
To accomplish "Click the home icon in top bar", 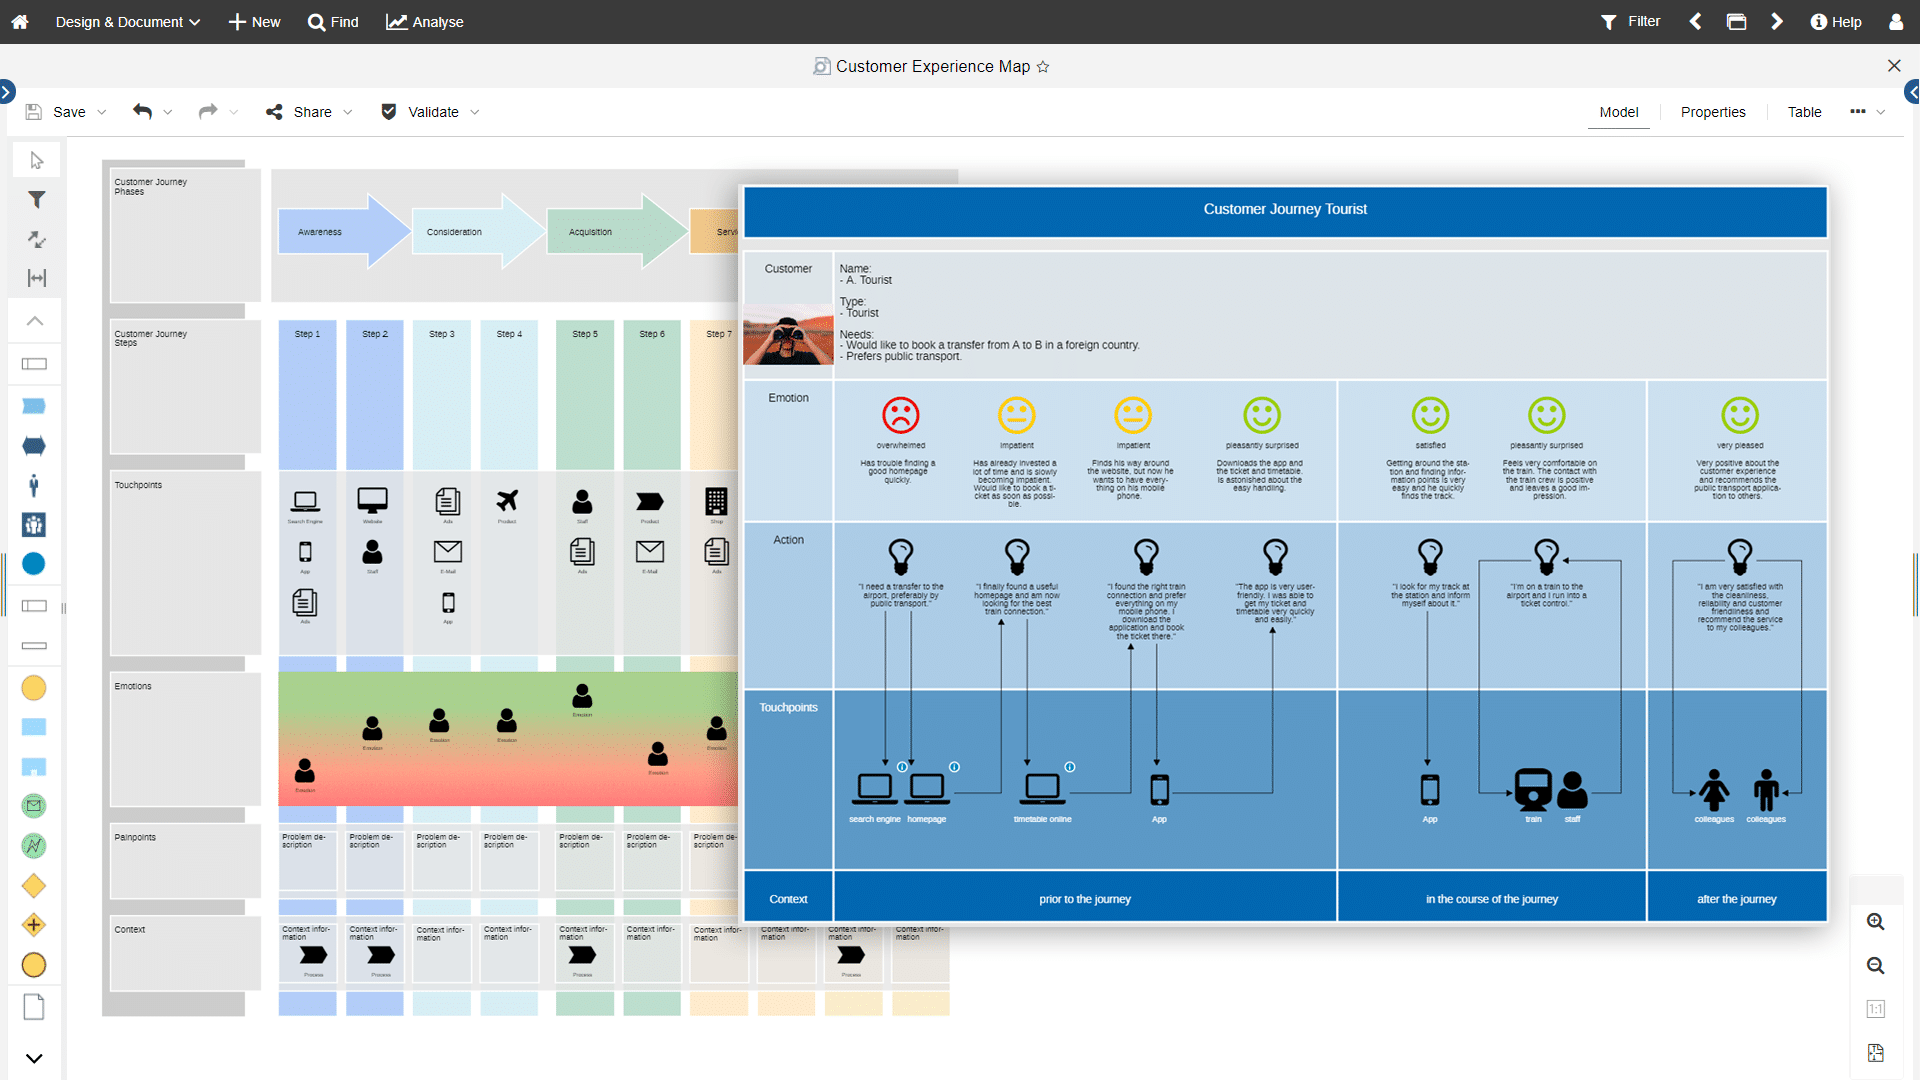I will pyautogui.click(x=20, y=22).
